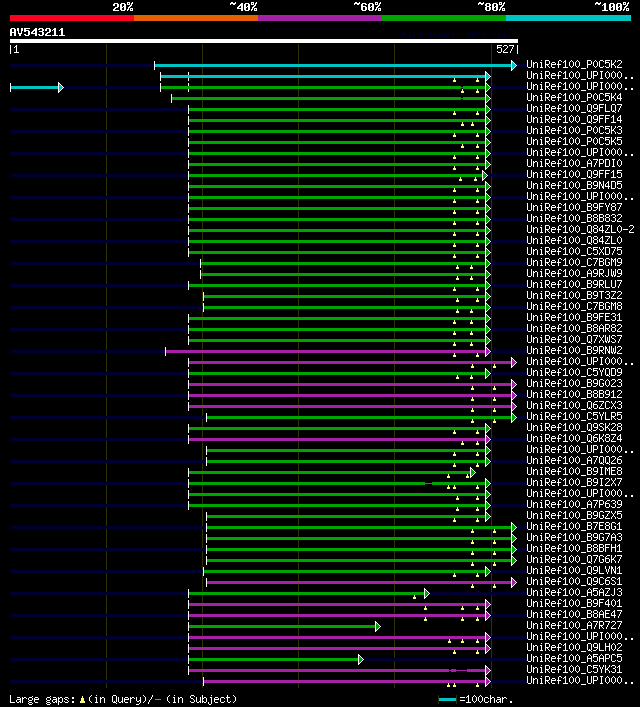
Task: Click the purple ~60% identity color segment
Action: coord(320,18)
